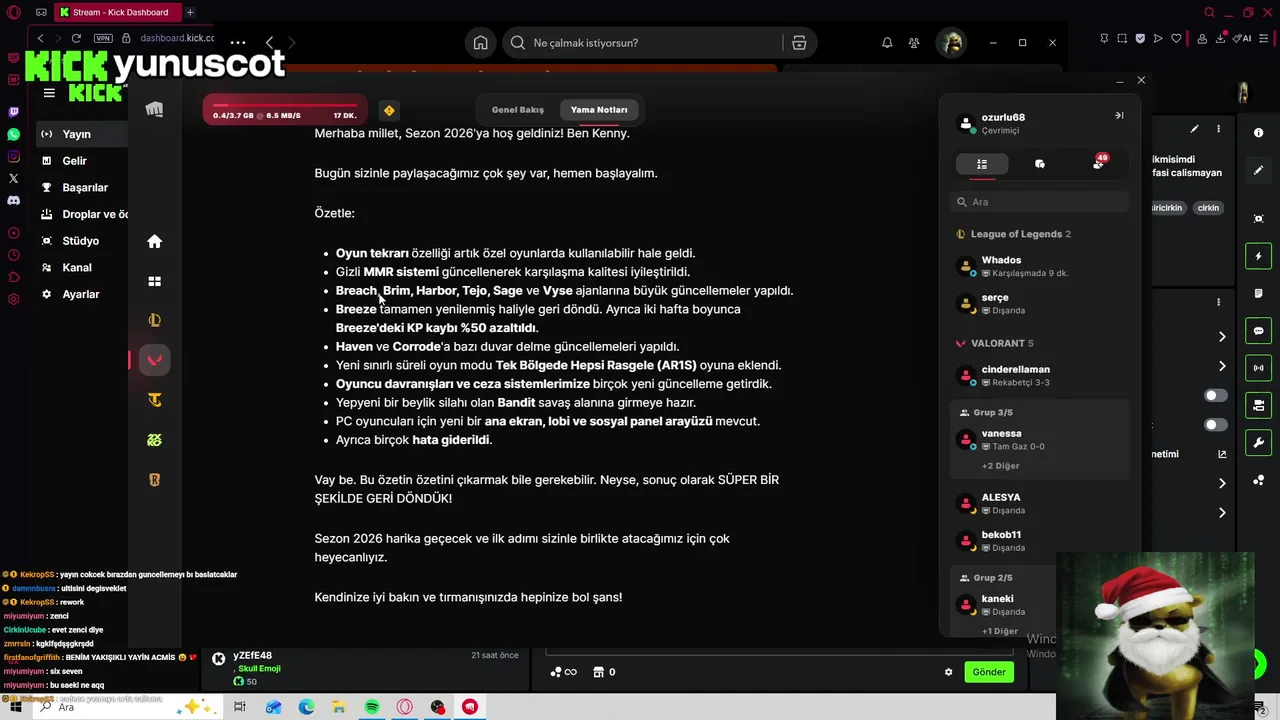This screenshot has width=1280, height=720.
Task: Open X in Opera sidebar
Action: pos(13,178)
